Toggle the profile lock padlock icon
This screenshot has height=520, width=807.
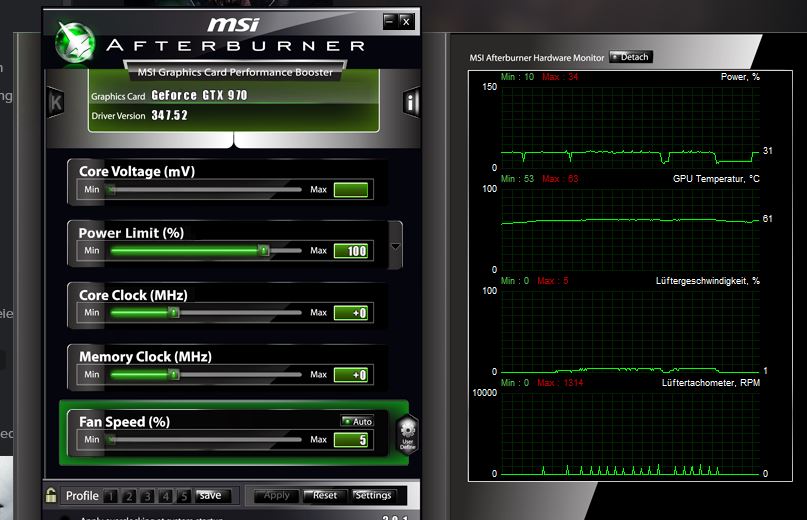51,495
